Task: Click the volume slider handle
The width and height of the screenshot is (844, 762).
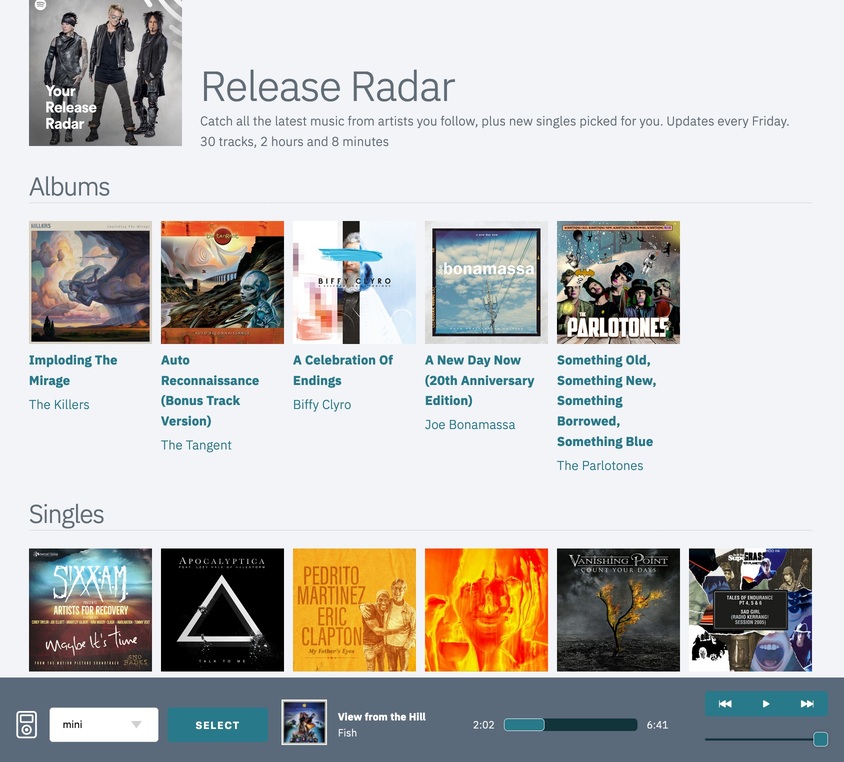Action: coord(820,739)
